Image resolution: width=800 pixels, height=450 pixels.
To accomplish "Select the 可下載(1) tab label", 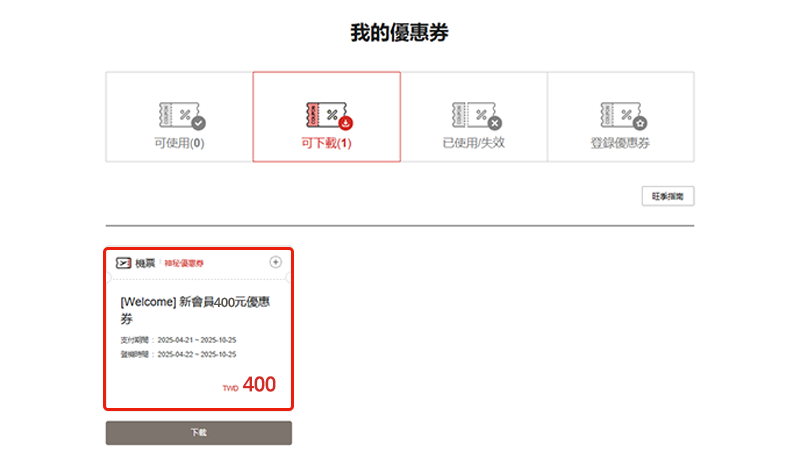I will [327, 142].
